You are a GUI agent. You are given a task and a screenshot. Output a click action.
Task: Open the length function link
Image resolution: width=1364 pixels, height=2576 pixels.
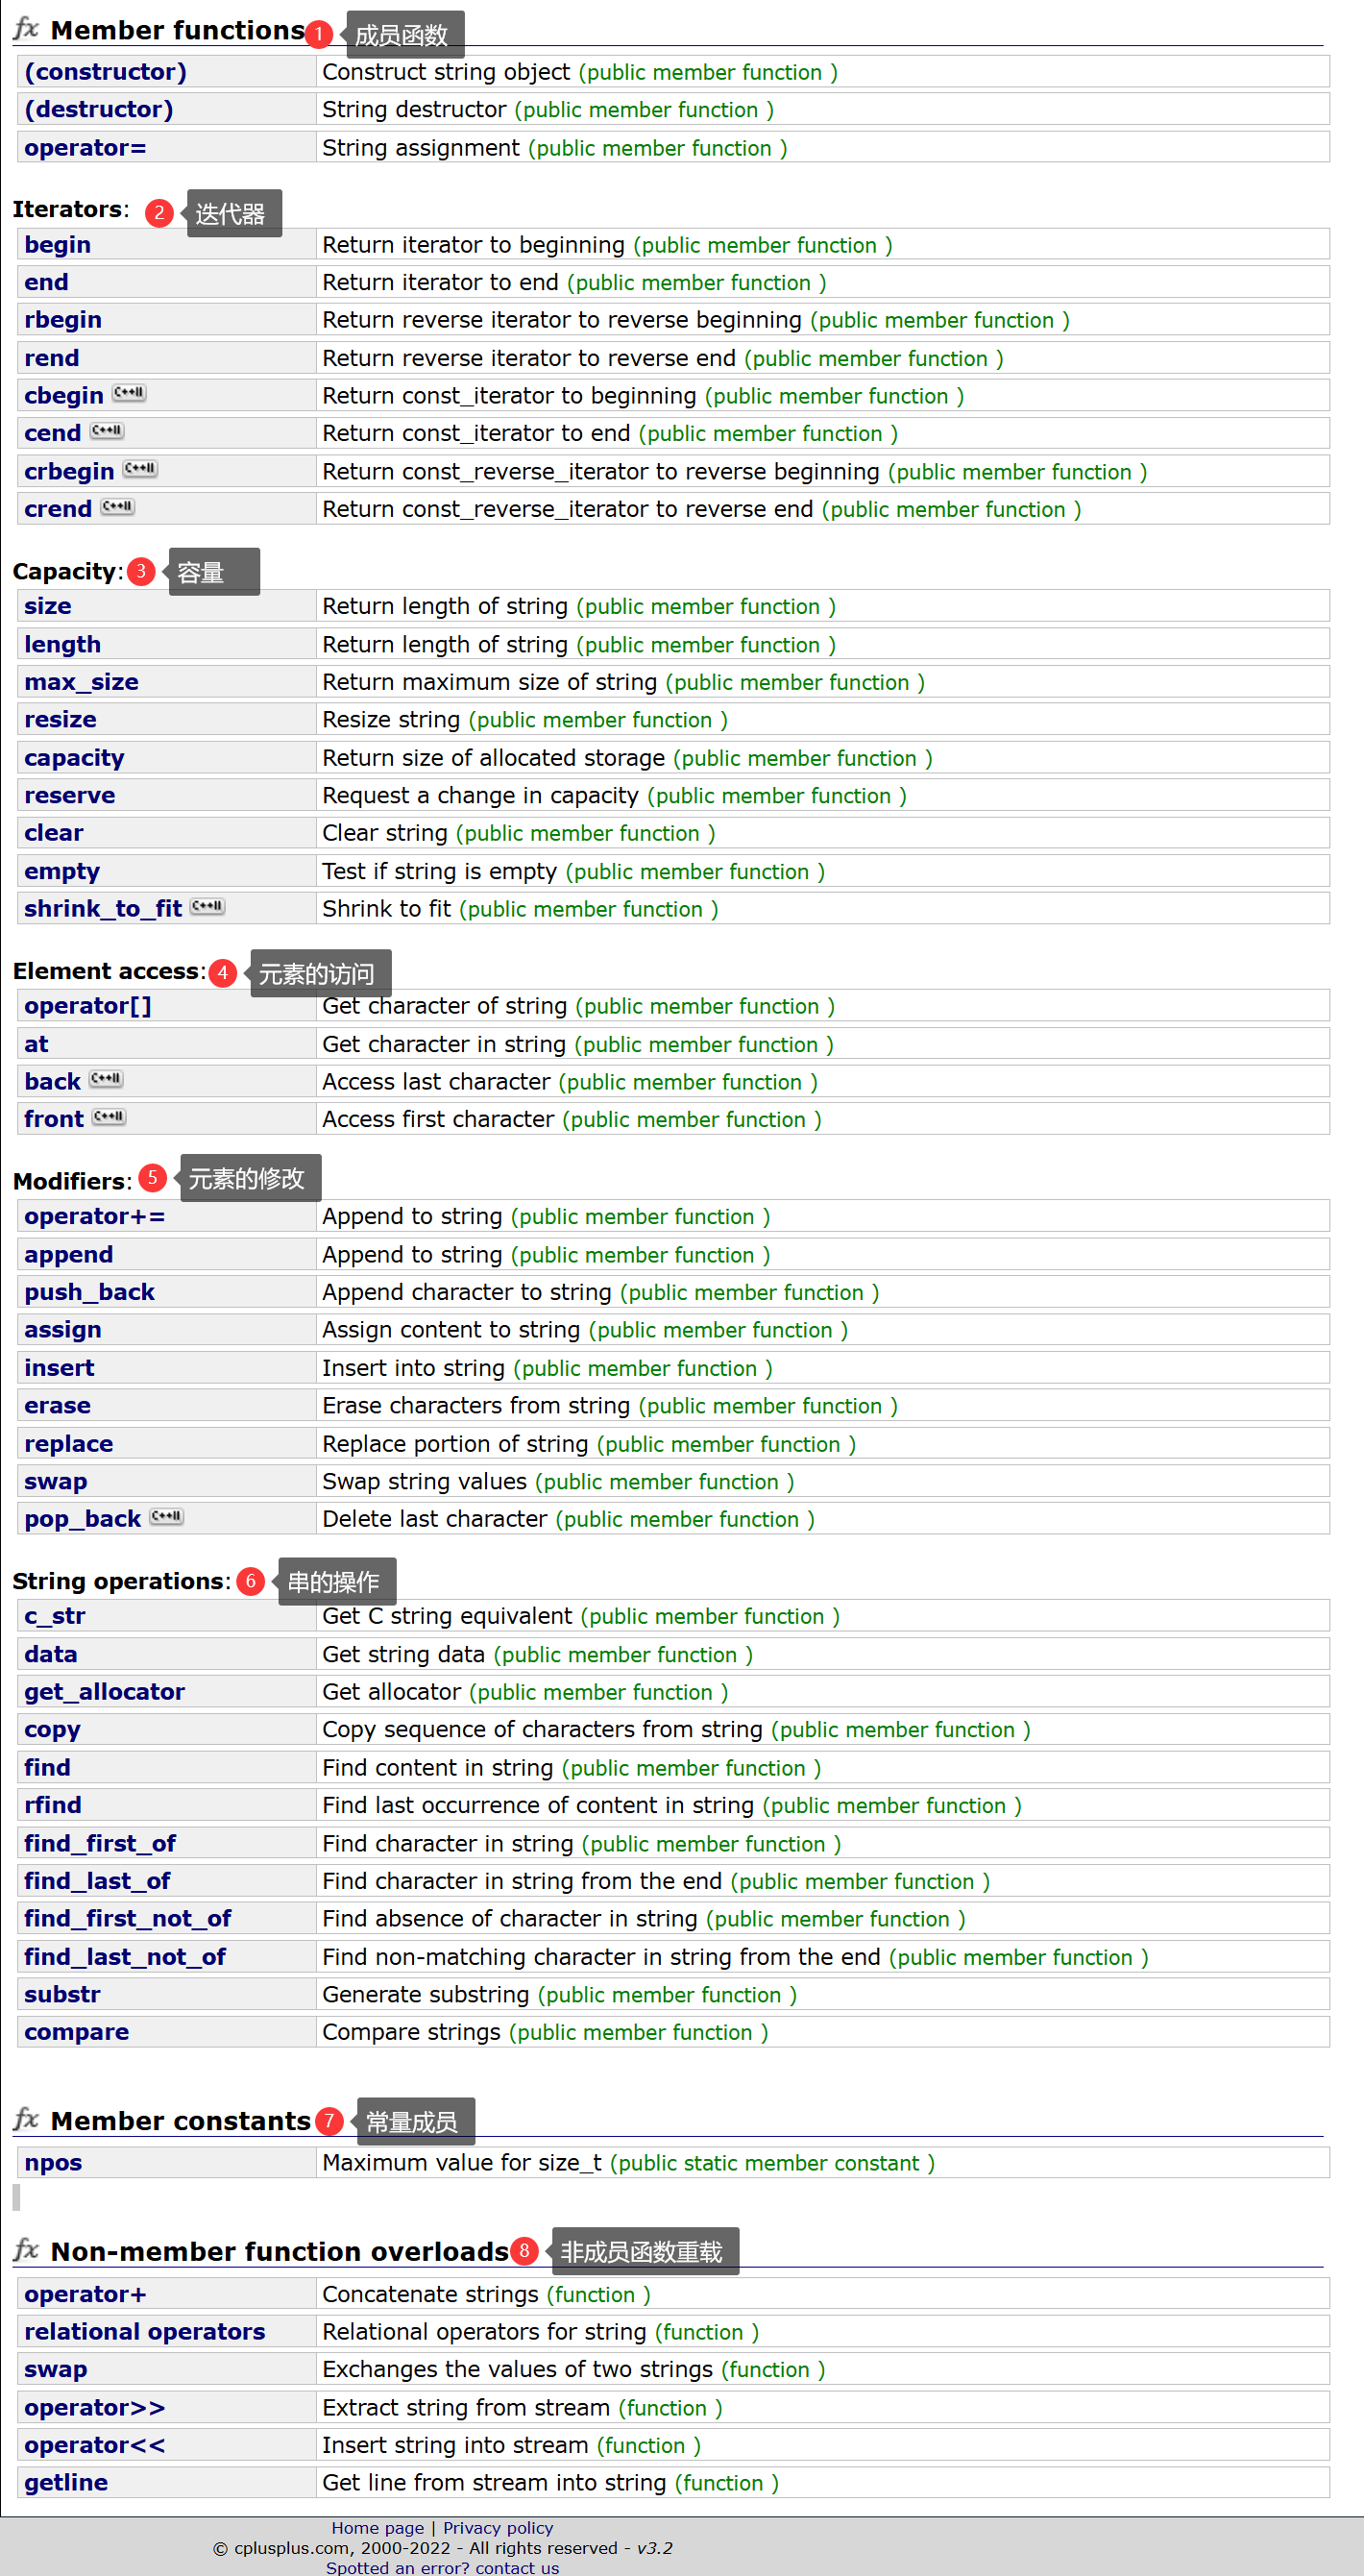pyautogui.click(x=62, y=645)
